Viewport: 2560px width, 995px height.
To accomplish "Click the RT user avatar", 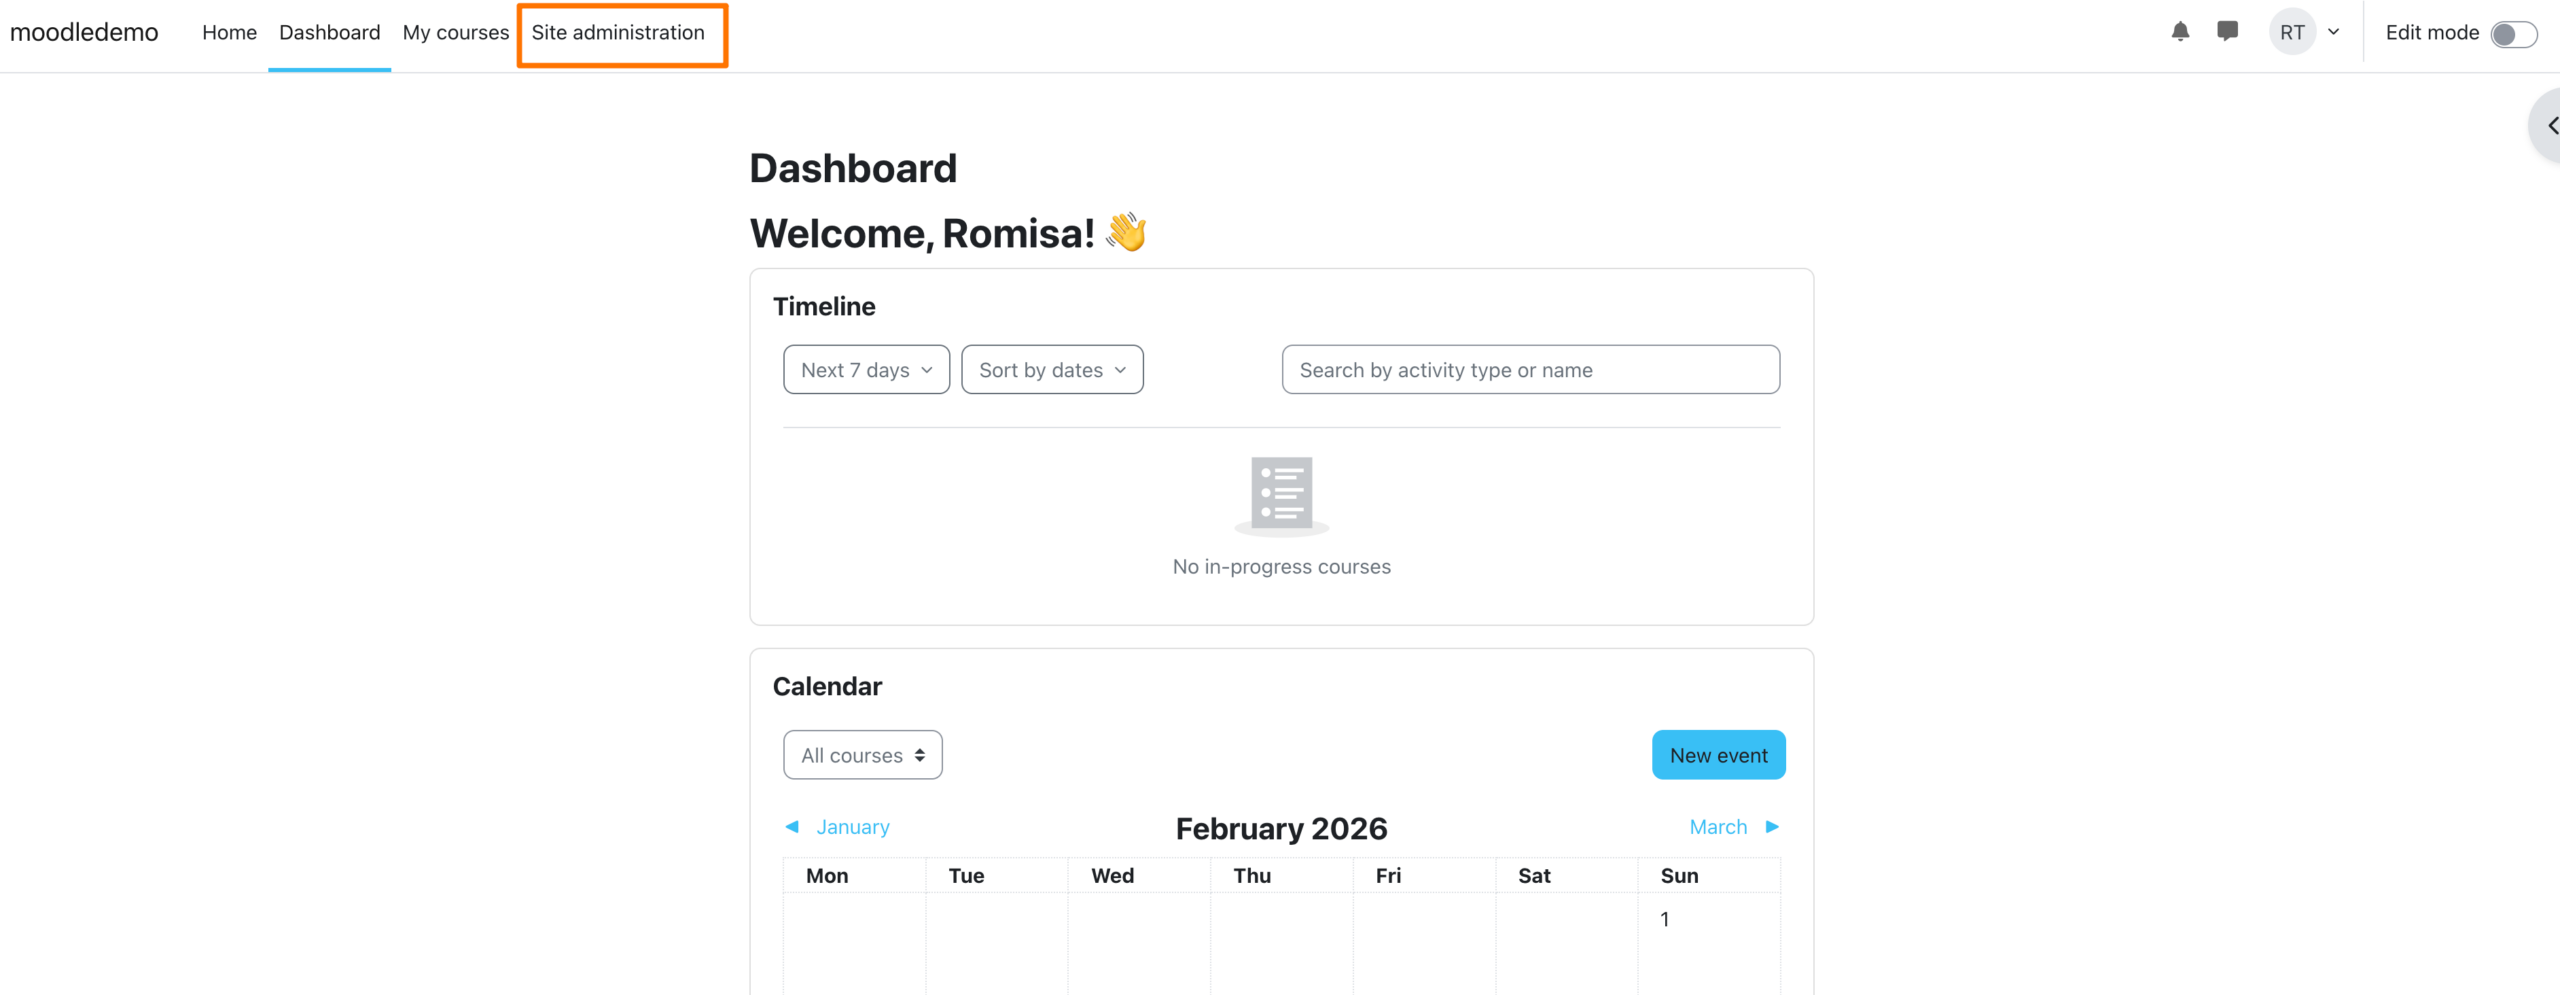I will [x=2292, y=32].
